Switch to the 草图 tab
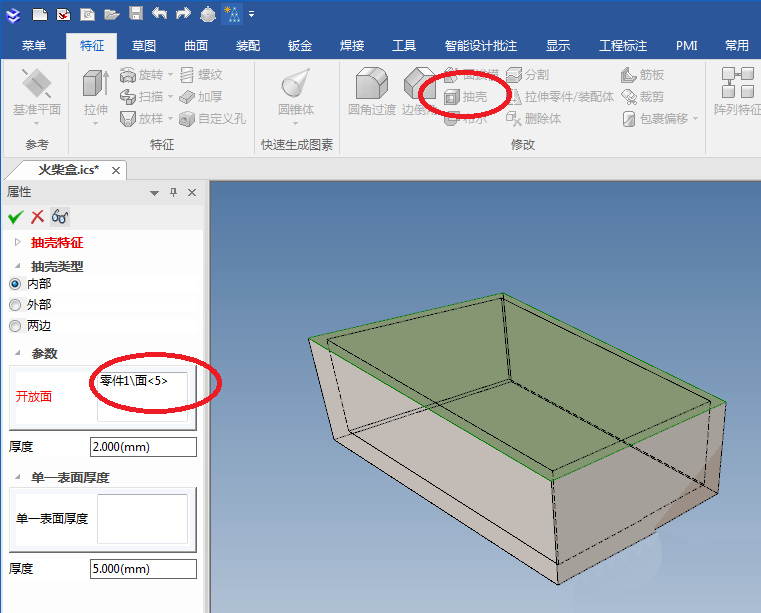Screen dimensions: 761x613 click(144, 46)
